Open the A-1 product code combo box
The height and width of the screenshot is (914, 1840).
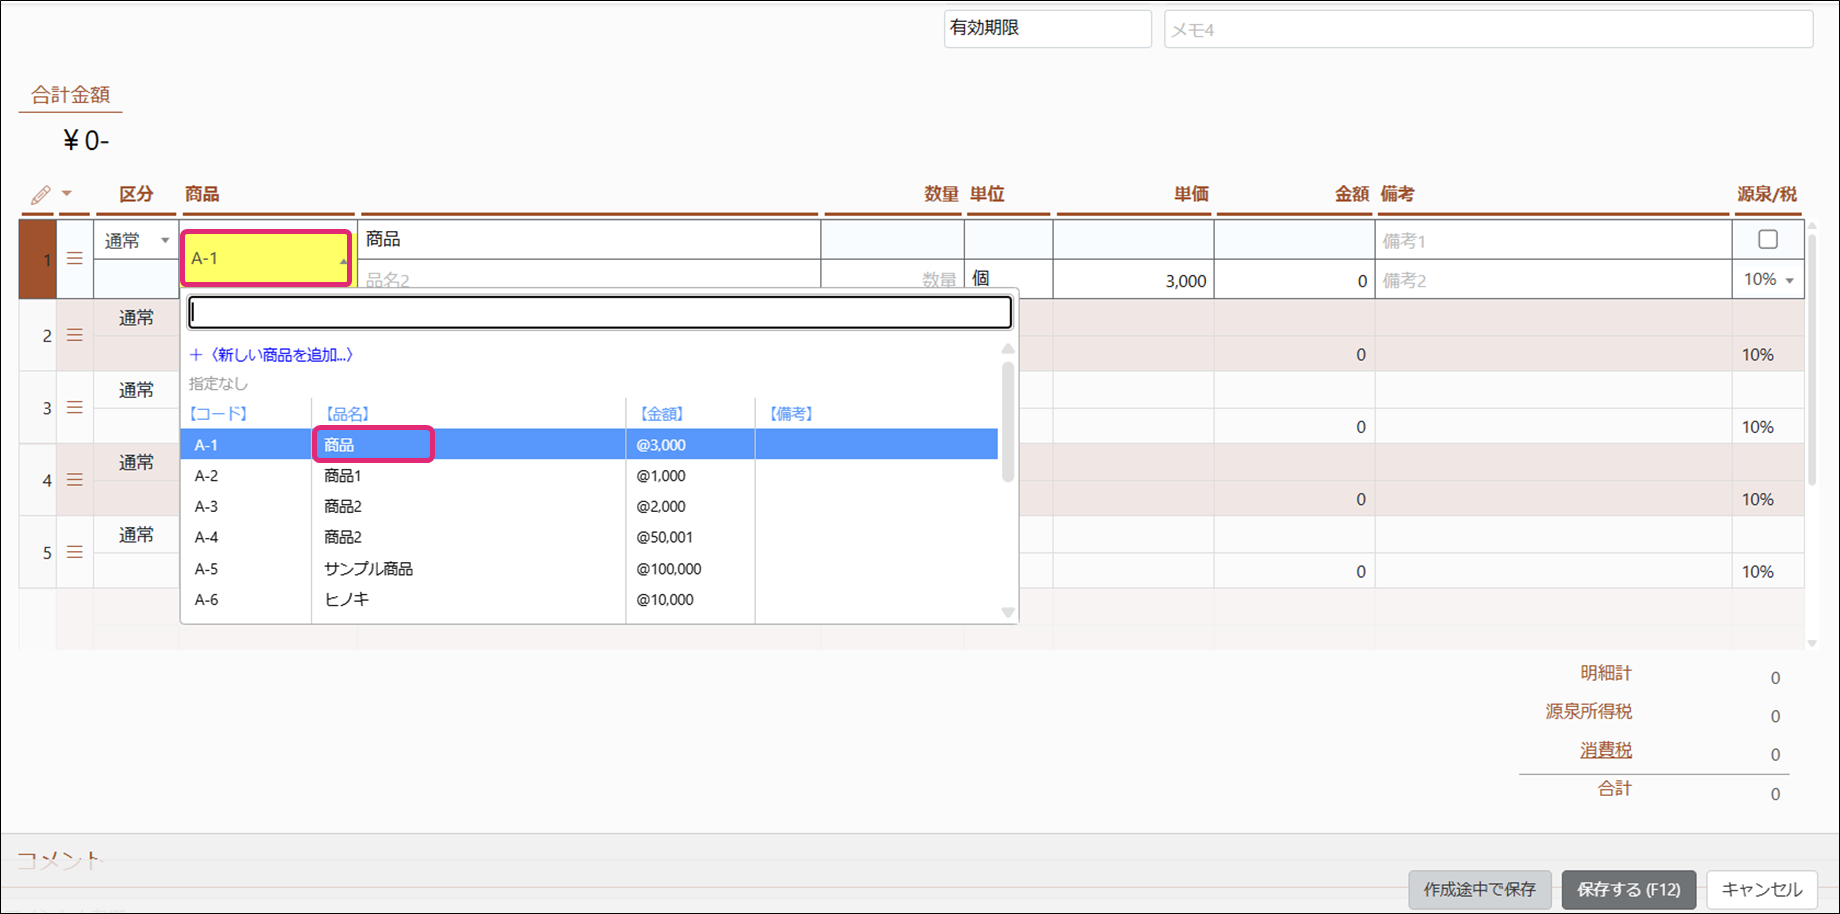tap(266, 259)
